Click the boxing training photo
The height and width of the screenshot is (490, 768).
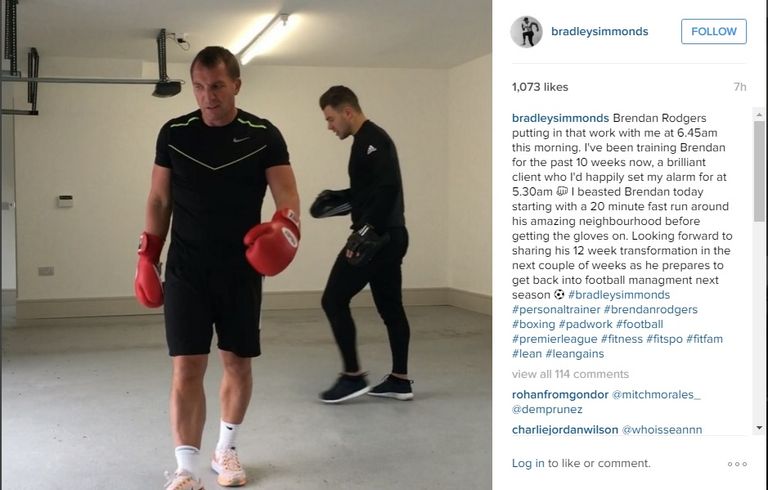tap(246, 245)
